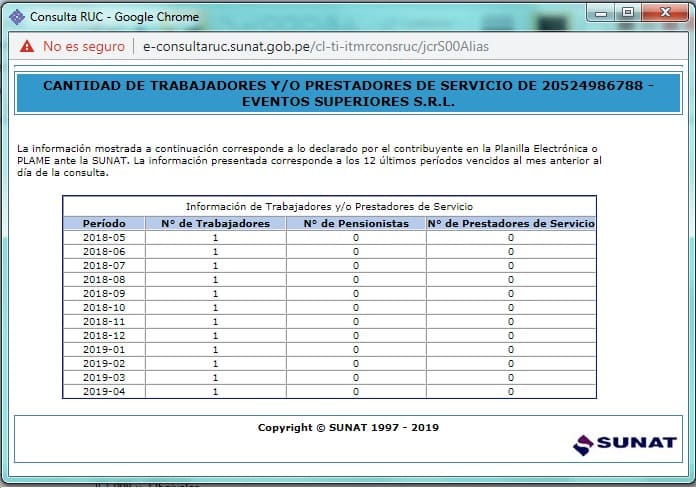Click the 'N° de Trabajadores' column header
Screen dimensions: 696x488
(216, 223)
